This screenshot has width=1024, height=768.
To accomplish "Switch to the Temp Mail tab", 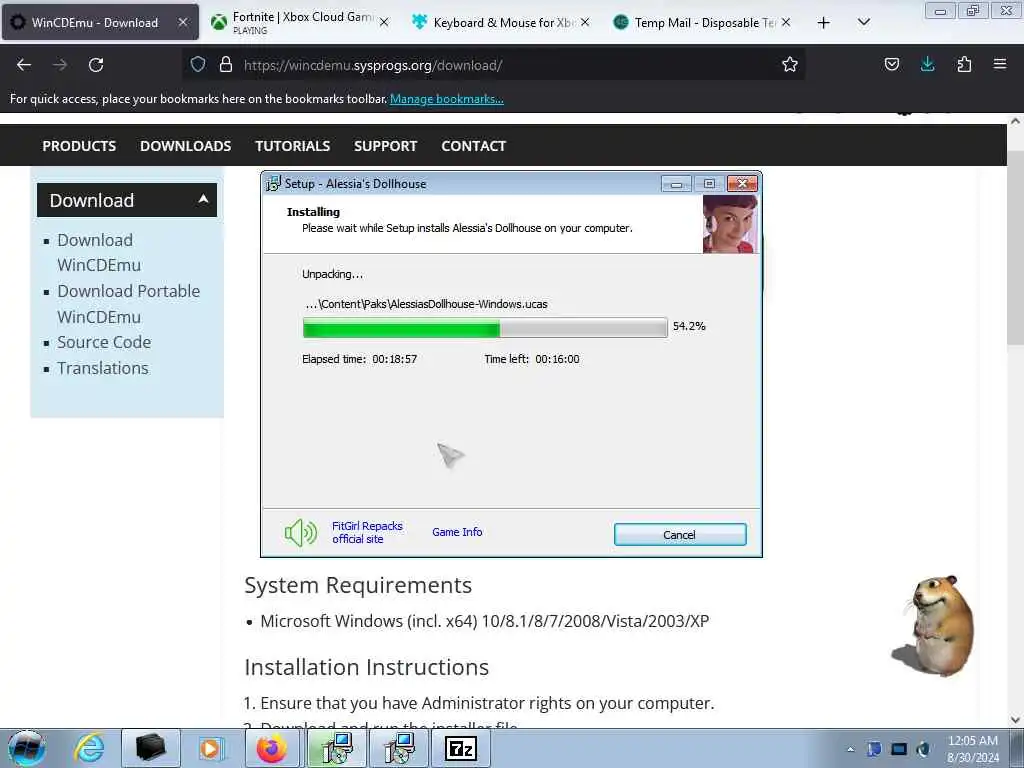I will 703,22.
